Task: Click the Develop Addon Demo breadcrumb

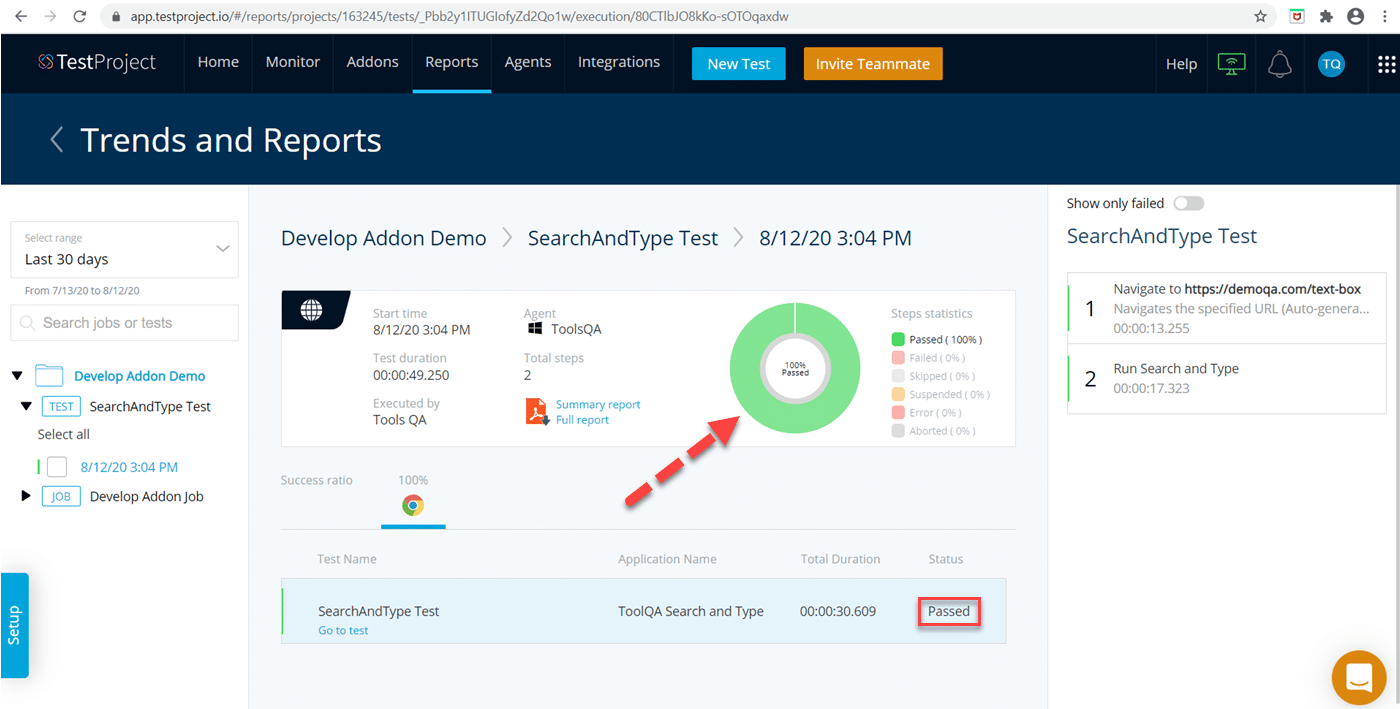Action: click(x=384, y=238)
